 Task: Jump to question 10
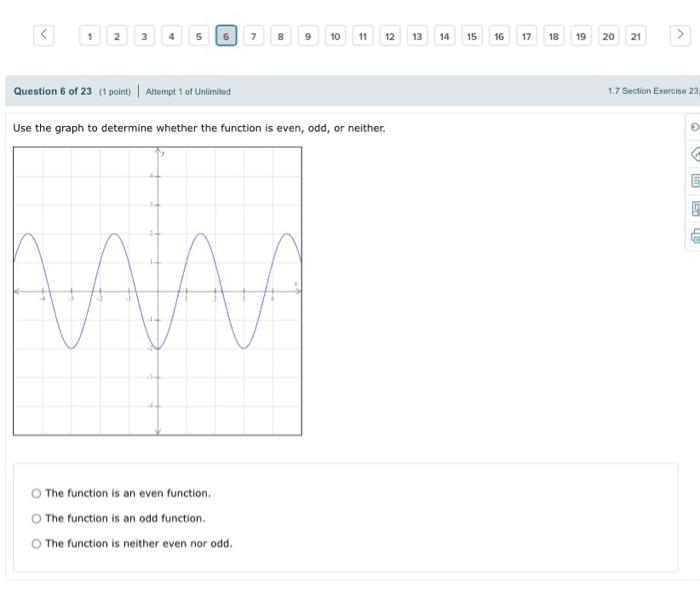[335, 36]
